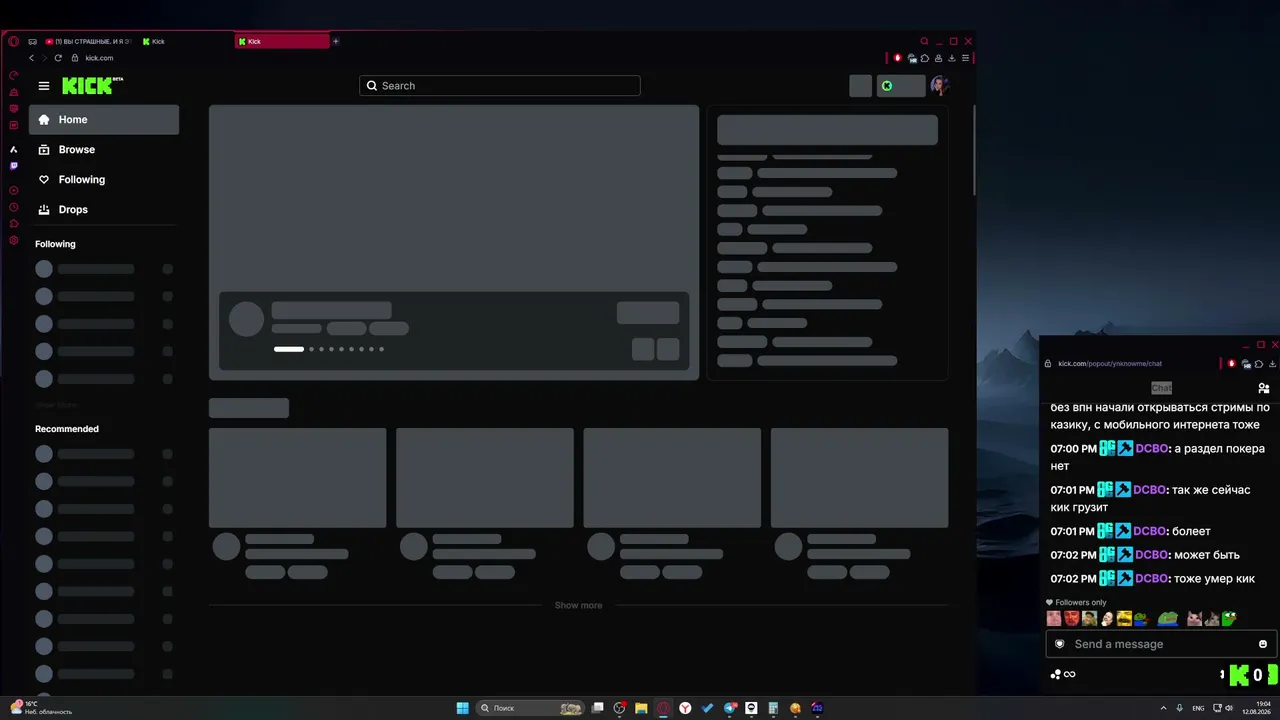Open weather widget showing 16°C
This screenshot has width=1280, height=720.
pyautogui.click(x=42, y=708)
